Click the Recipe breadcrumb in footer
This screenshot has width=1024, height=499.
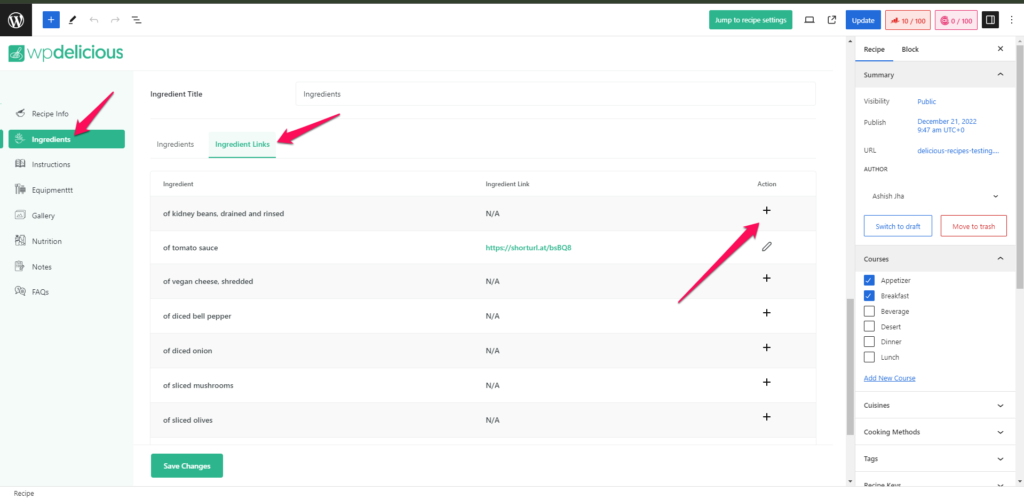(x=24, y=493)
